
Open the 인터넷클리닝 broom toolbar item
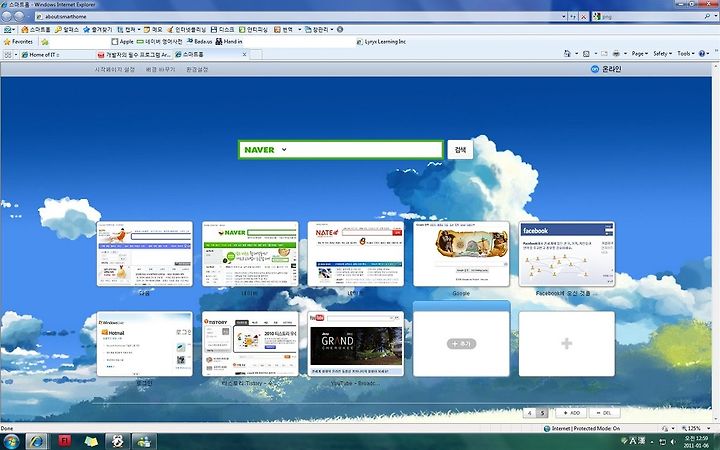point(187,29)
